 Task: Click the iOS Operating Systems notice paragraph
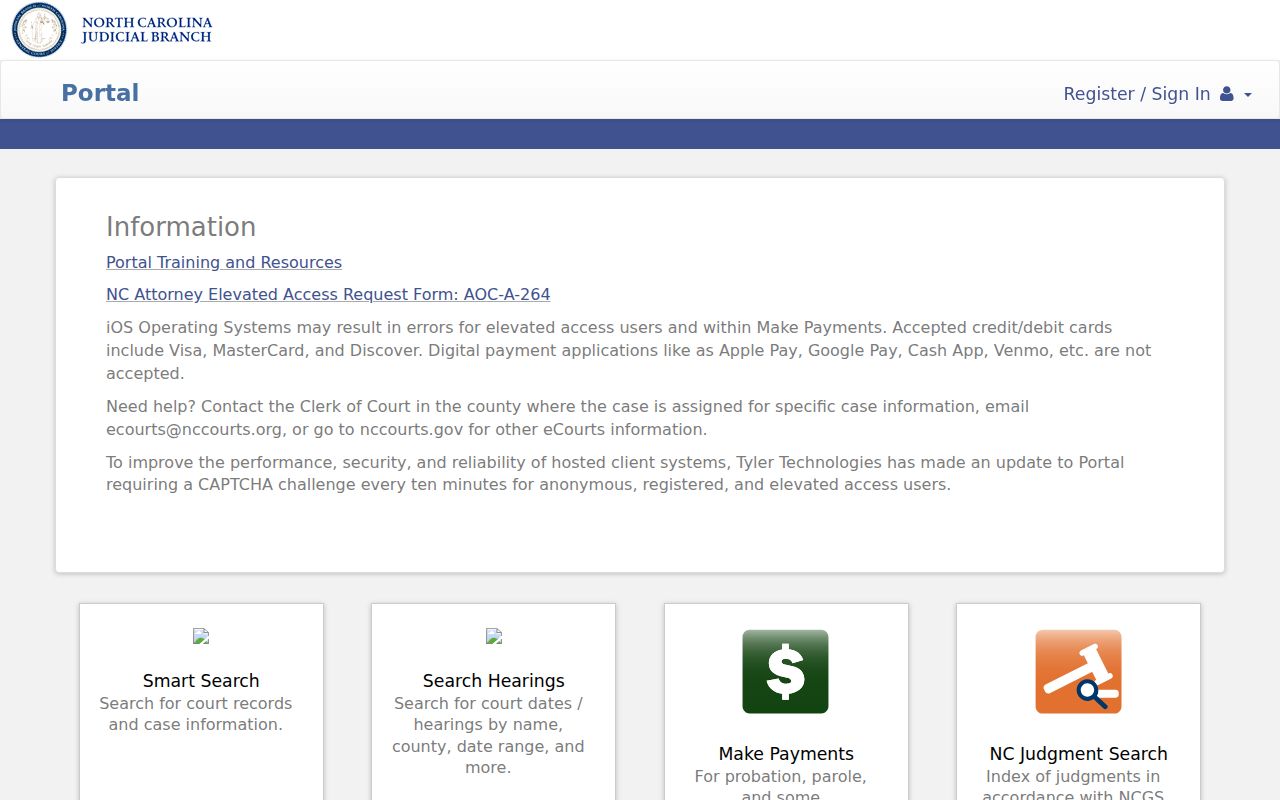coord(628,350)
